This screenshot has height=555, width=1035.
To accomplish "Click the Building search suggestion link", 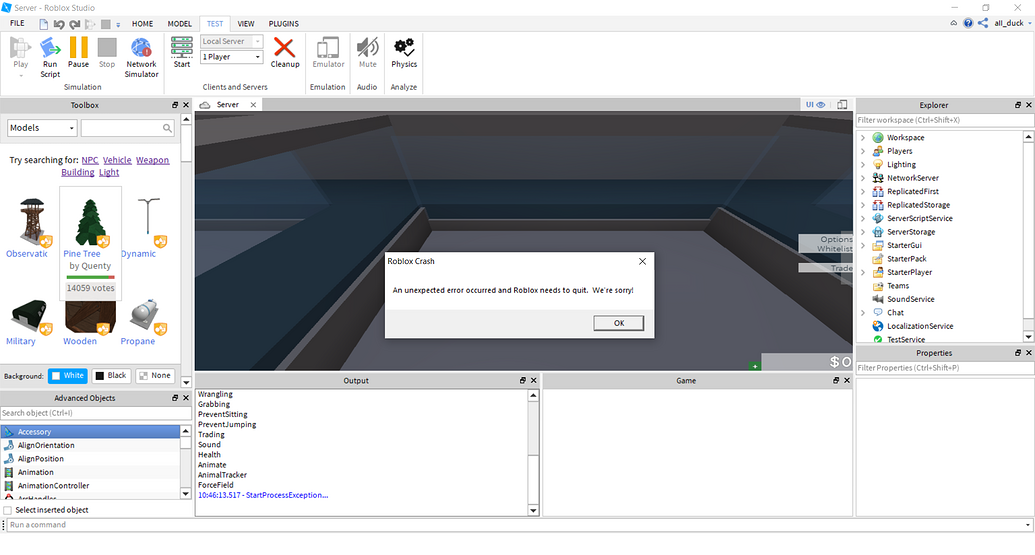I will 78,172.
